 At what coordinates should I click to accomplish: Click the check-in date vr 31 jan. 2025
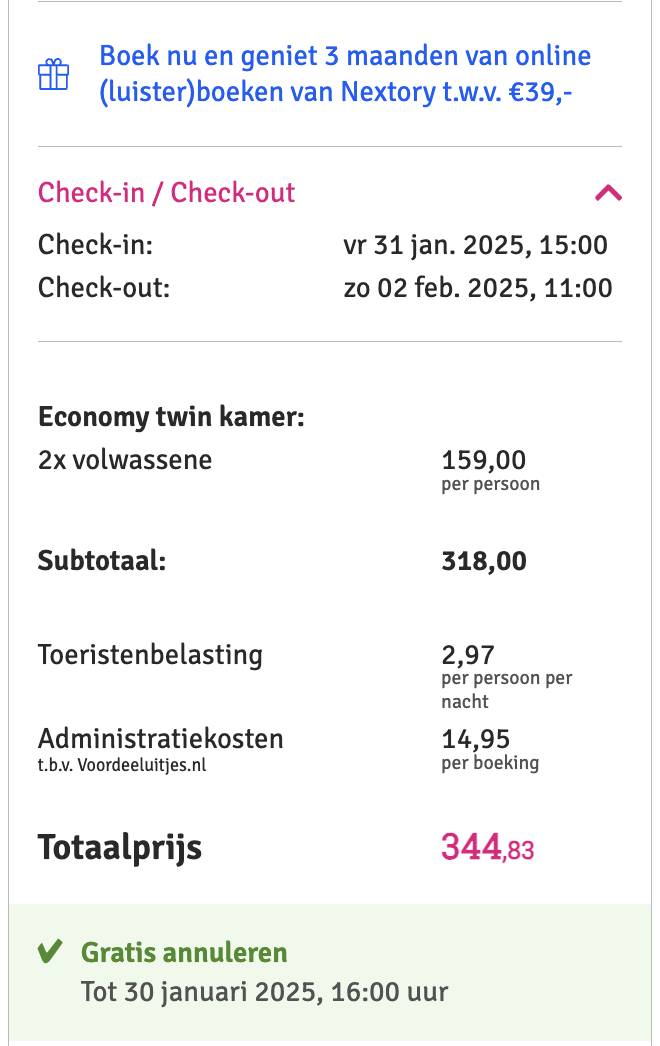tap(475, 245)
